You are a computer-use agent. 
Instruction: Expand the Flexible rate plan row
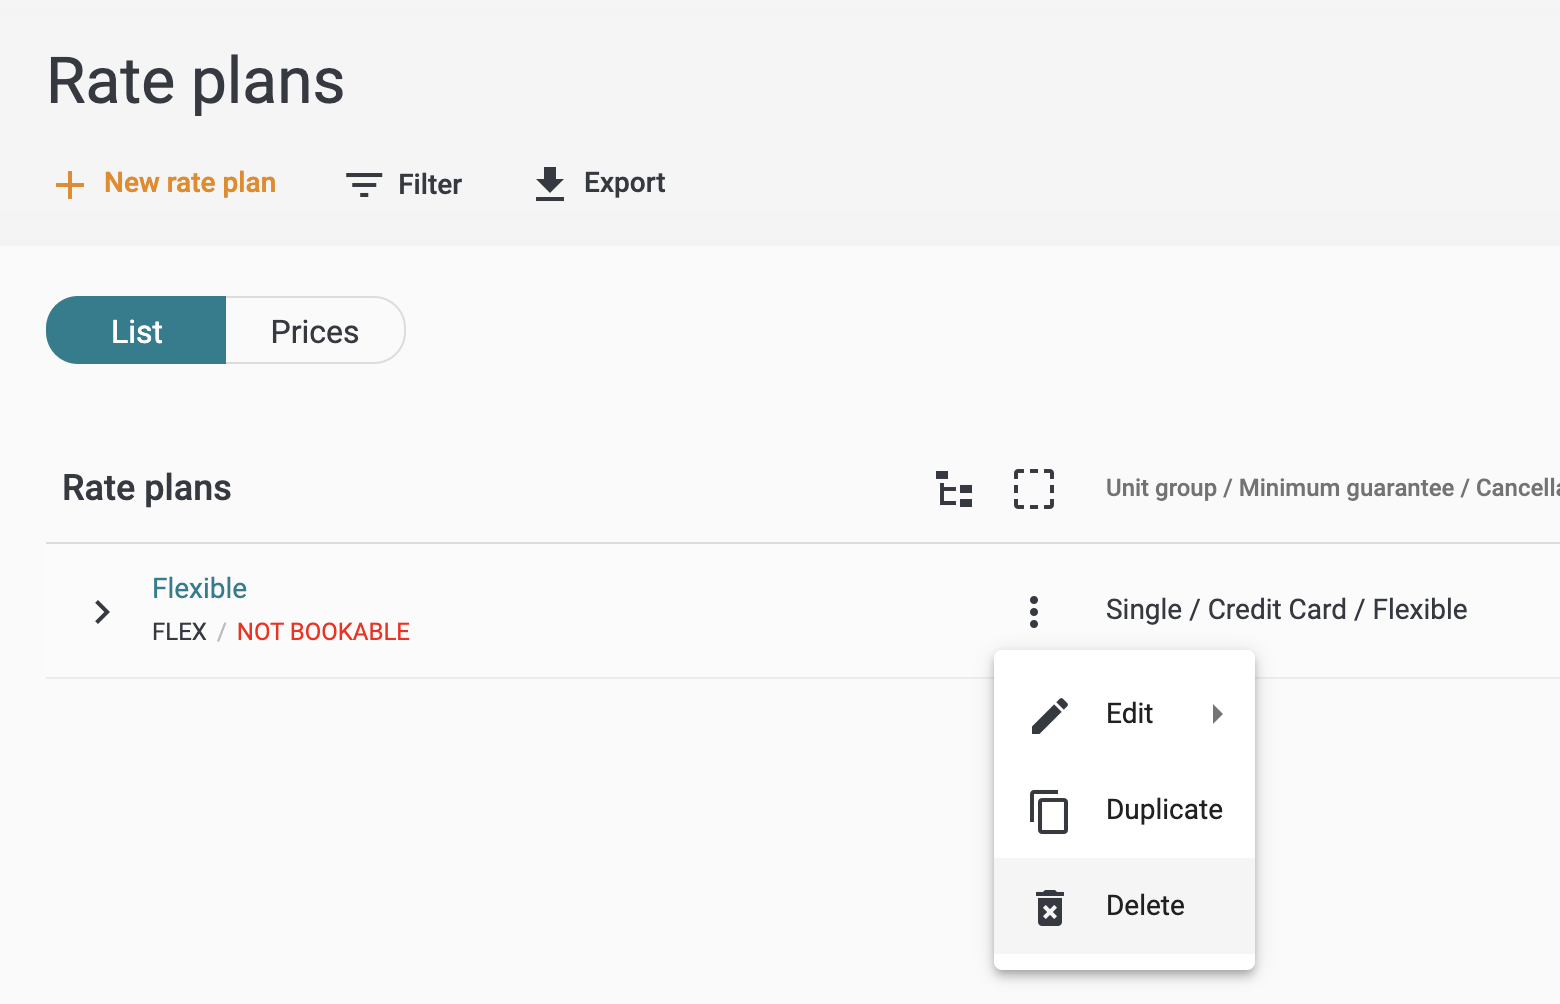[x=102, y=611]
